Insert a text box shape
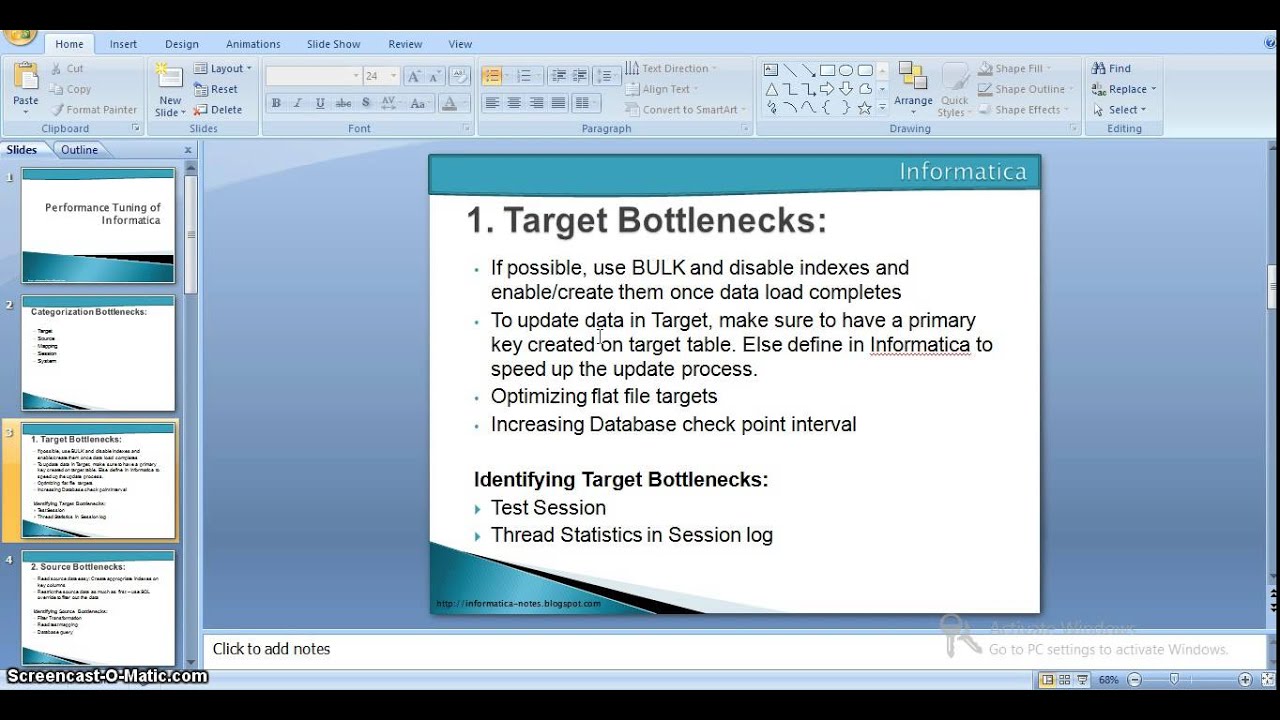Viewport: 1280px width, 720px height. [771, 70]
